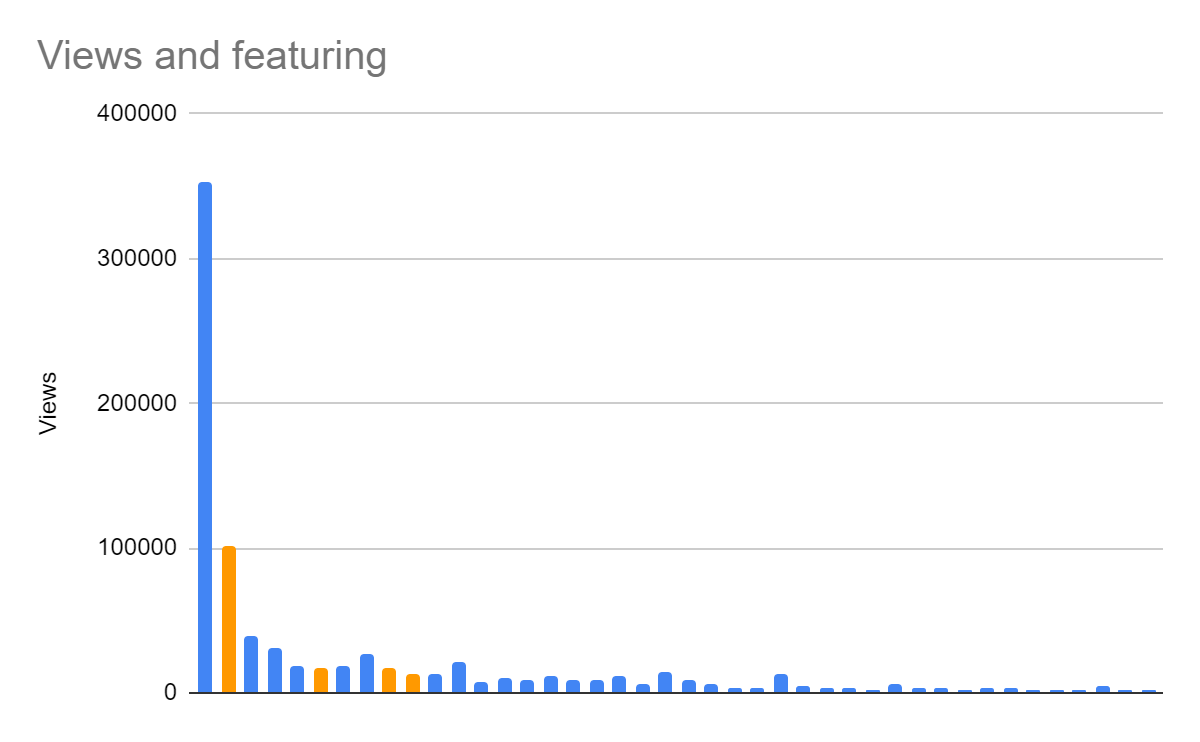Select the blue bar right after orange bars

click(435, 683)
